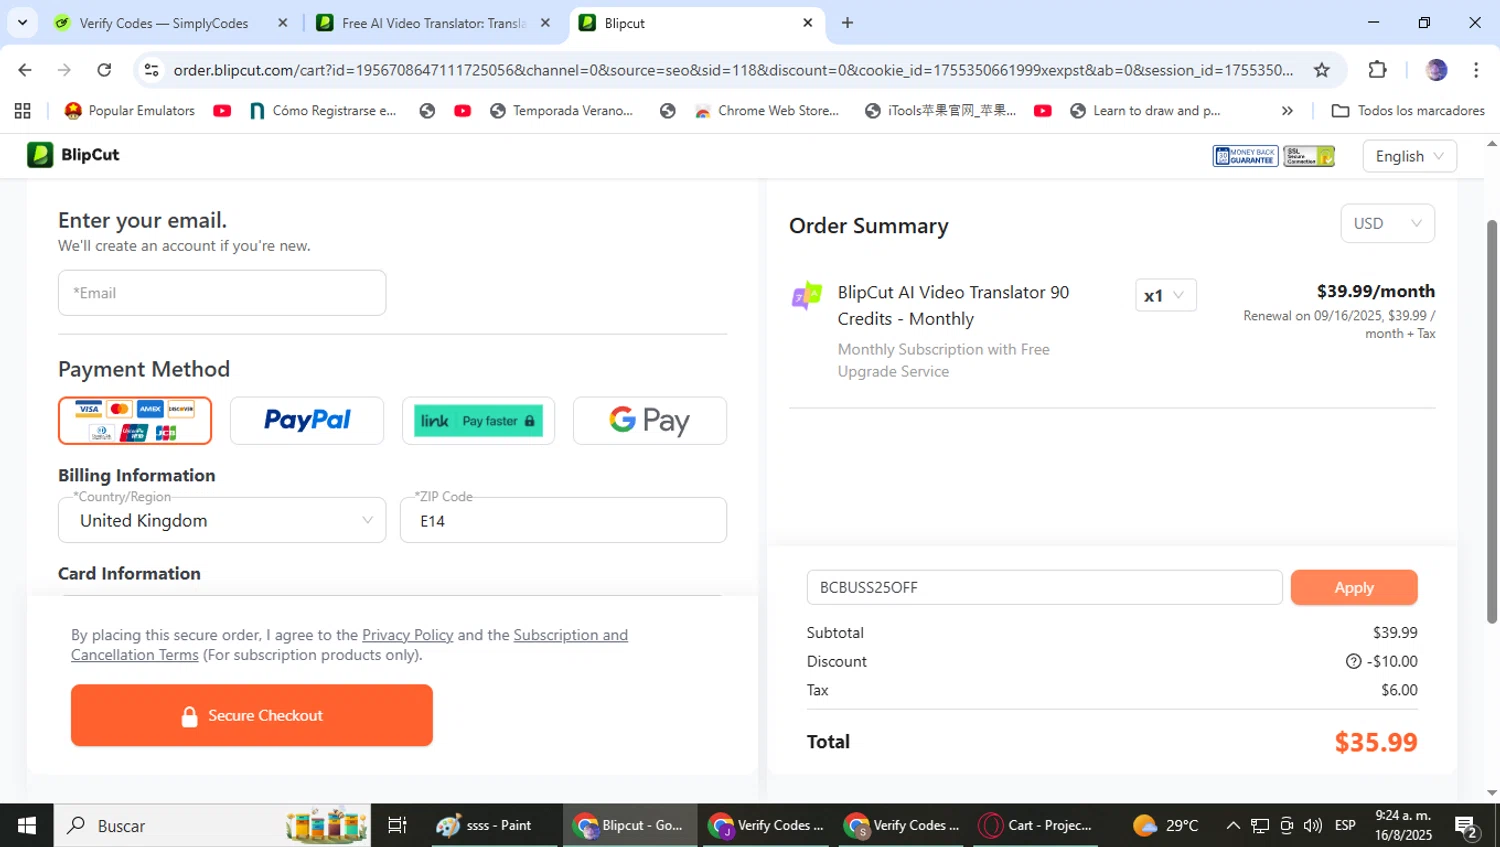
Task: Click the Money Back Guarantee badge
Action: point(1245,156)
